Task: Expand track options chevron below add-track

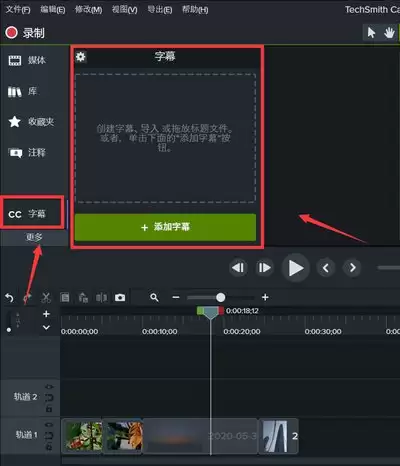Action: coord(46,327)
